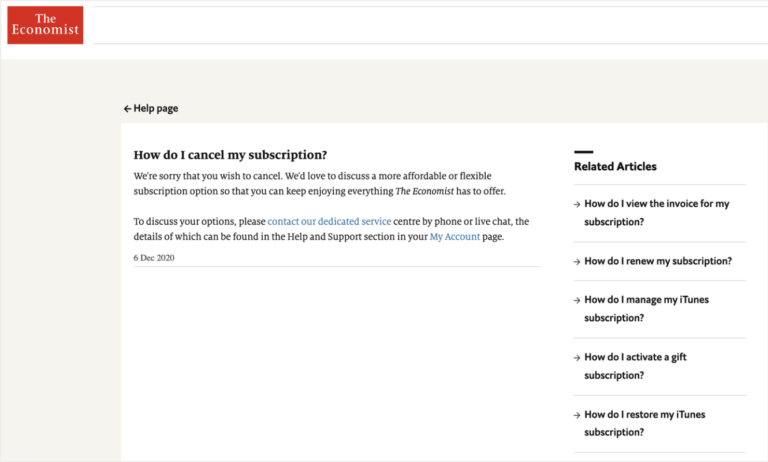
Task: Open How do I restore my iTunes subscription
Action: pyautogui.click(x=645, y=423)
